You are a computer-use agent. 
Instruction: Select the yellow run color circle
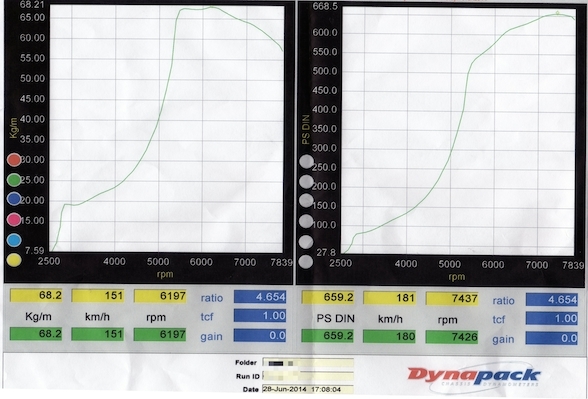pos(14,260)
